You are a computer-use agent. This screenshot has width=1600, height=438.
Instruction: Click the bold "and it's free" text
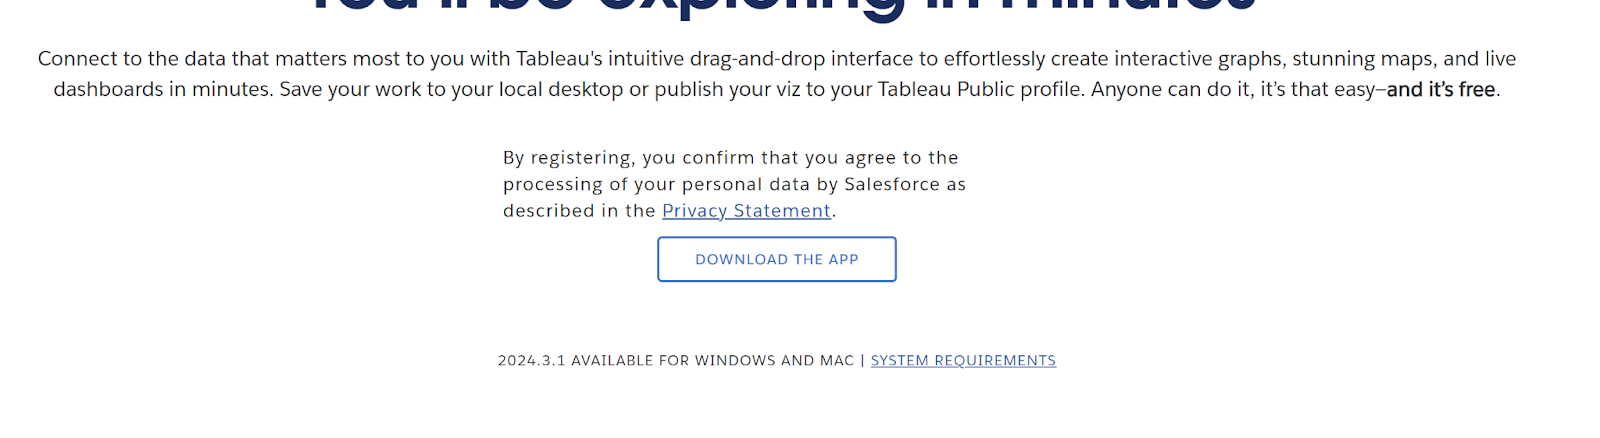click(x=1440, y=90)
